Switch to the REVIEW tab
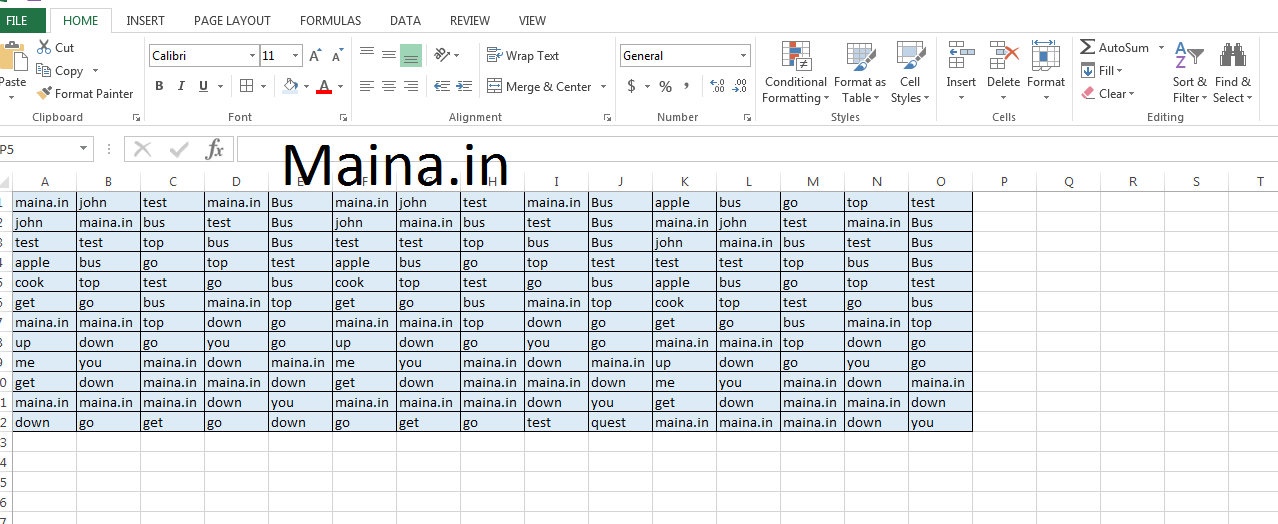Screen dimensions: 1278x524 coord(470,20)
